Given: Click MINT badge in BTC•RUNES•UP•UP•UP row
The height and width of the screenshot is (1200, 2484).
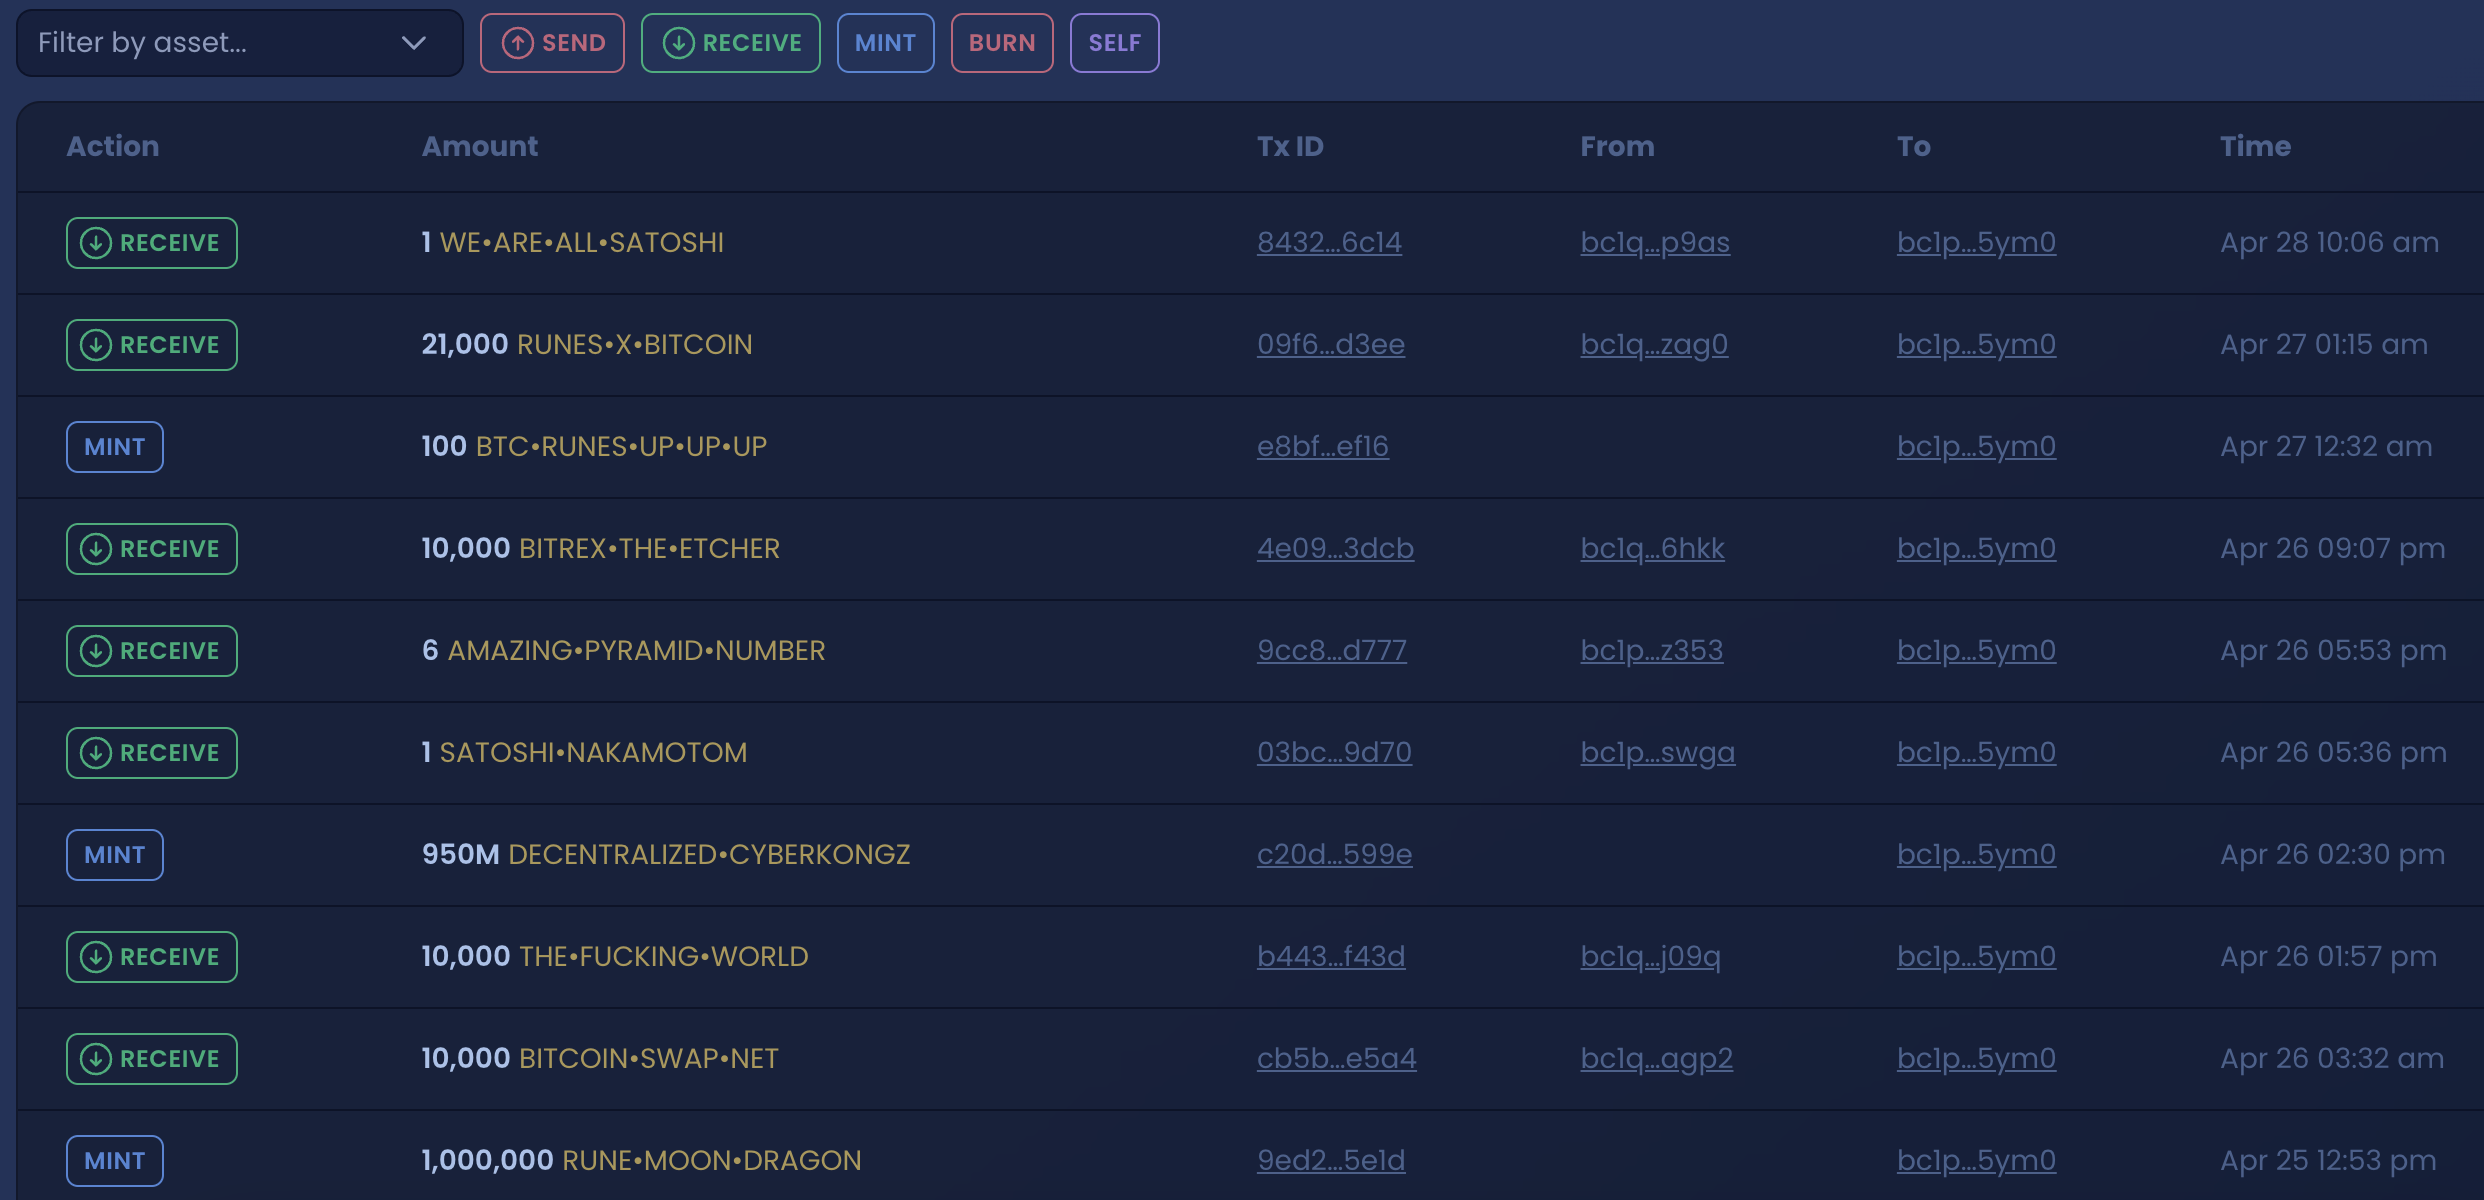Looking at the screenshot, I should pos(115,447).
